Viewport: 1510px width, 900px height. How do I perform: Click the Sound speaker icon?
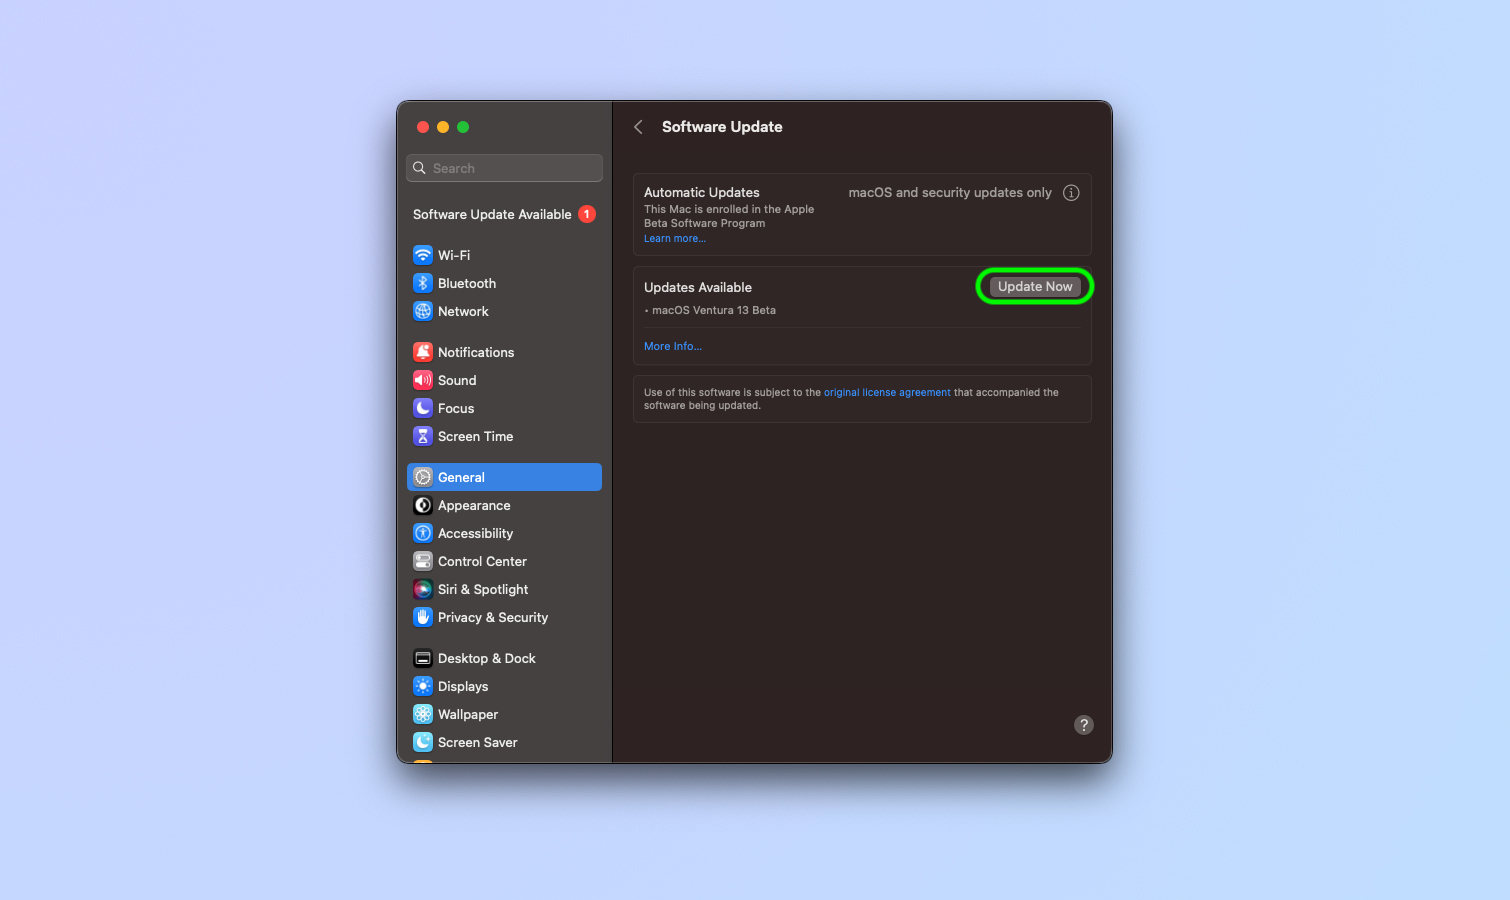[423, 380]
